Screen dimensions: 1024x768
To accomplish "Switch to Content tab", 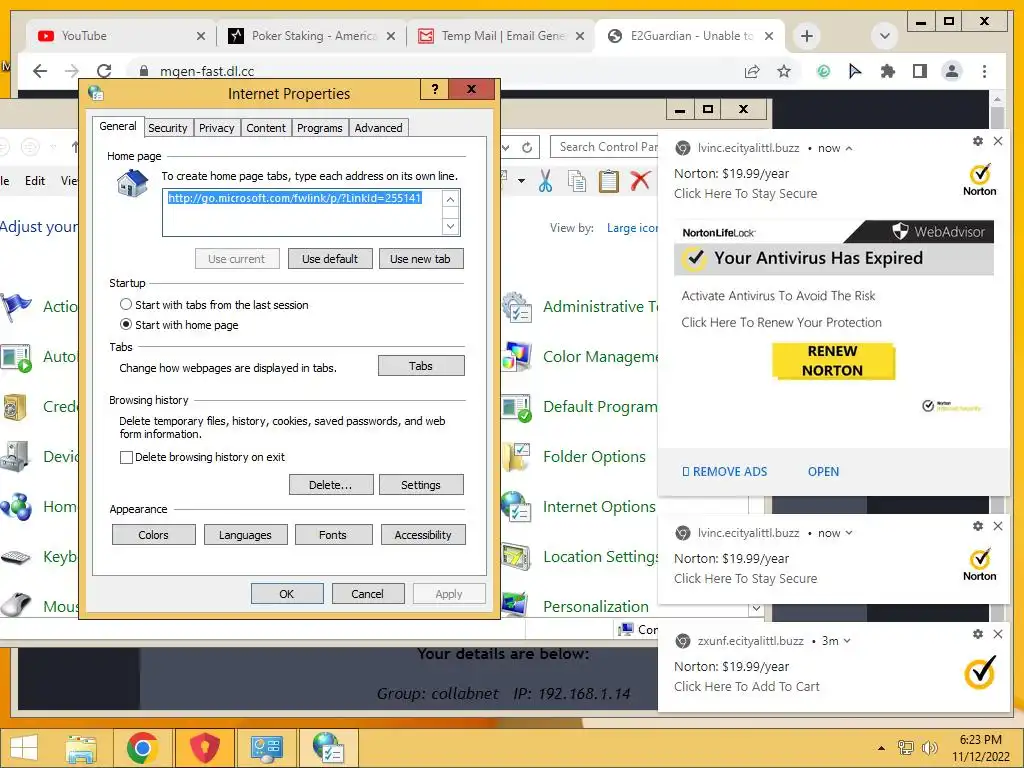I will point(266,128).
